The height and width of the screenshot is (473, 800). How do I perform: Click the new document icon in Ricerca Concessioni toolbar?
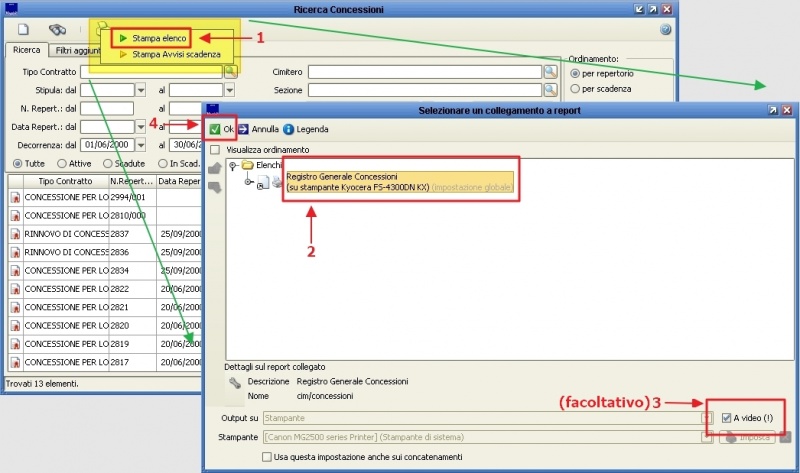point(23,30)
